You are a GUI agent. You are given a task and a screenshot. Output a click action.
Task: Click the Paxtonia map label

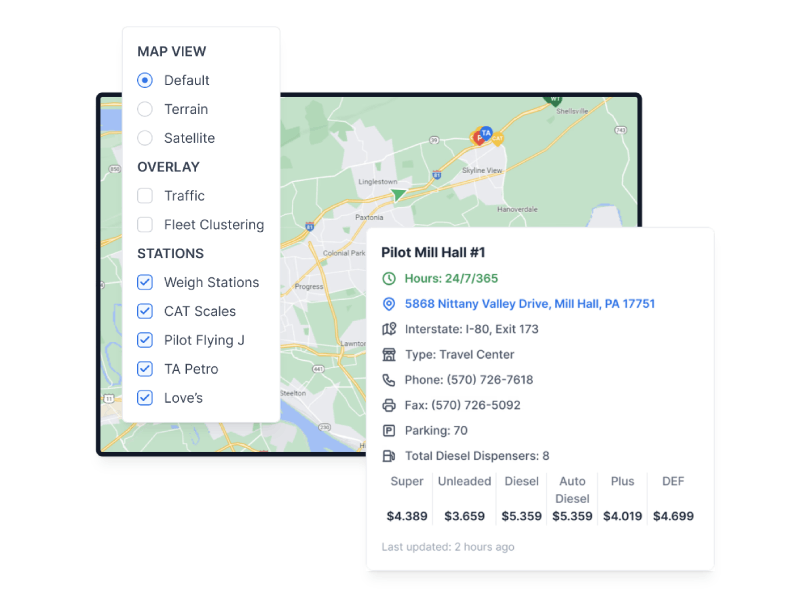pos(369,217)
